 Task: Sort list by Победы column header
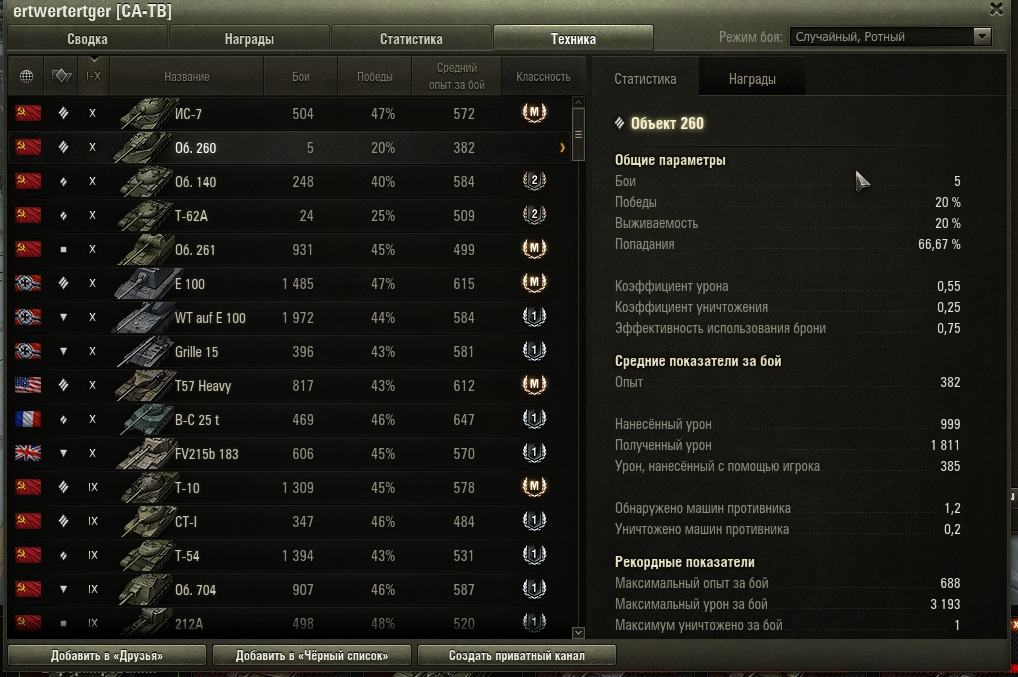pyautogui.click(x=375, y=77)
